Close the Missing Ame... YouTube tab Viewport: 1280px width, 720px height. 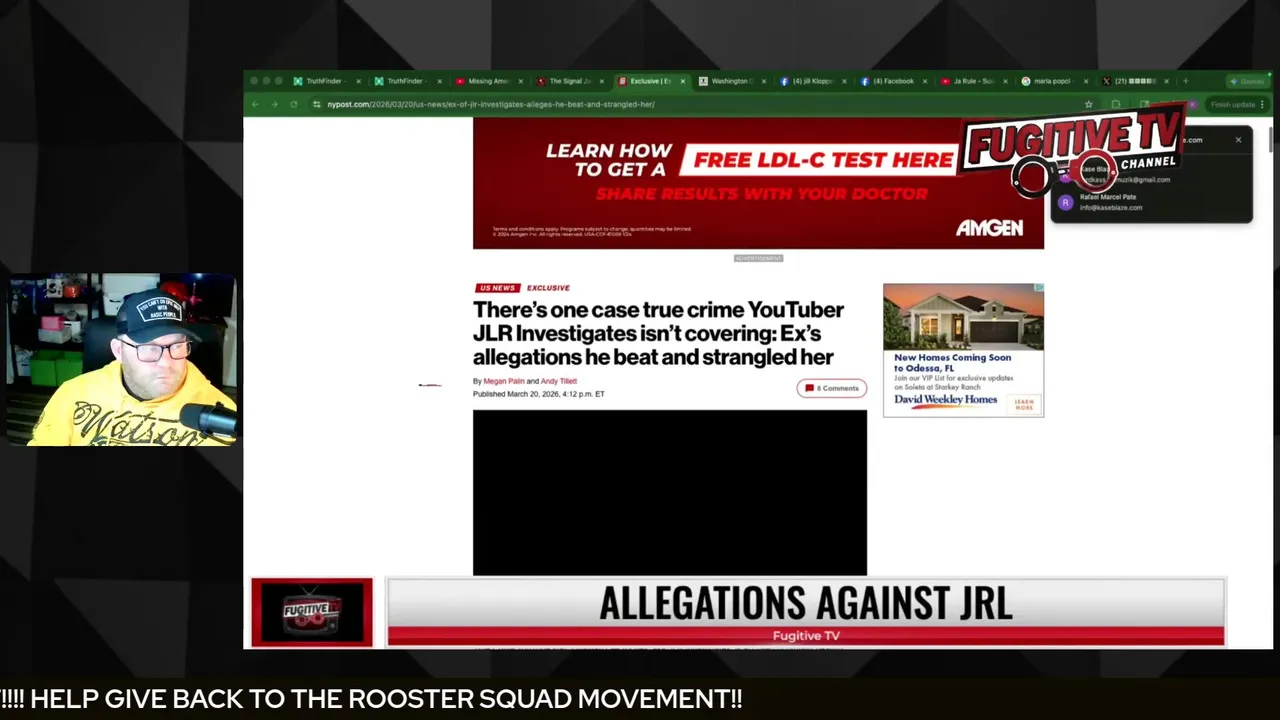[x=520, y=81]
